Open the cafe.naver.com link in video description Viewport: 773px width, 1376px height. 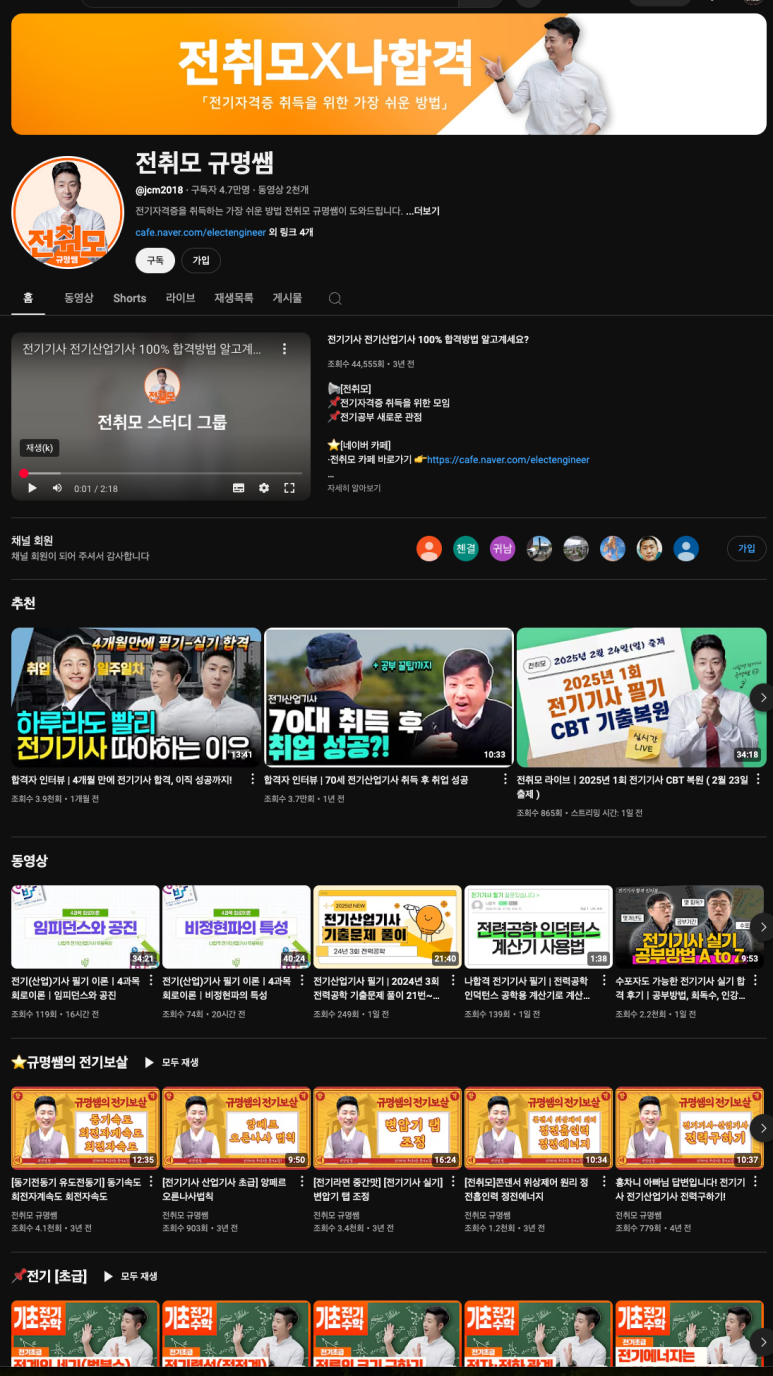pos(508,460)
